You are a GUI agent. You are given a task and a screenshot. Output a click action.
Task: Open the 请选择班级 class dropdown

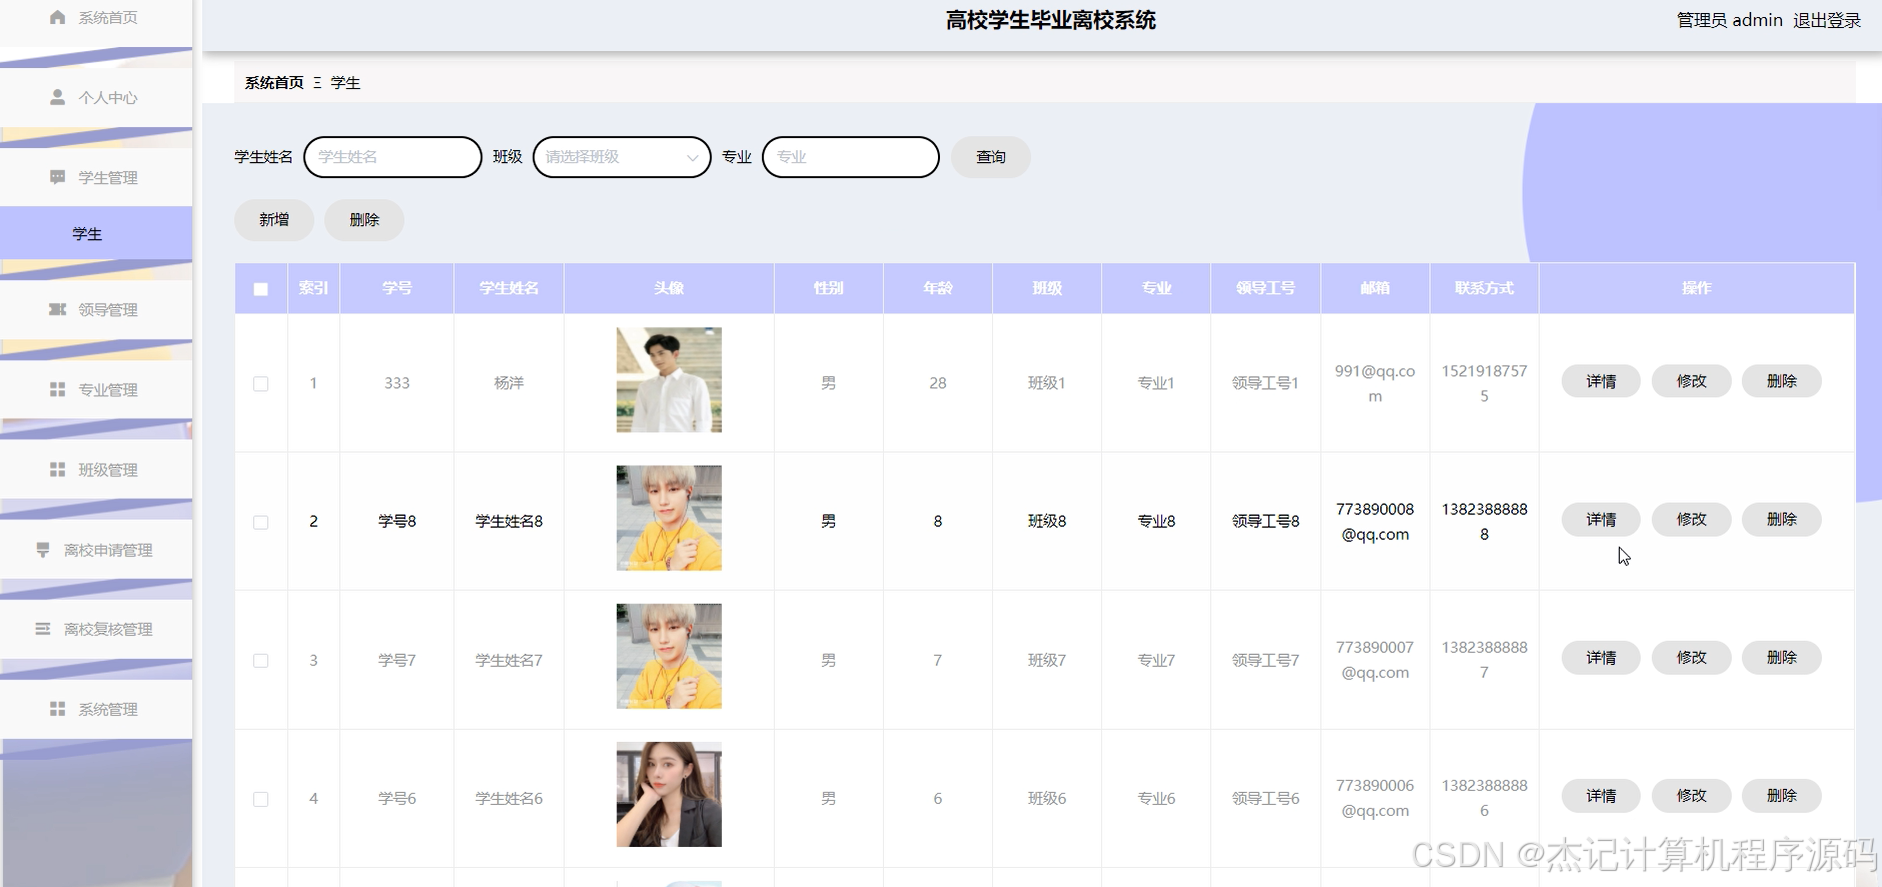coord(622,157)
